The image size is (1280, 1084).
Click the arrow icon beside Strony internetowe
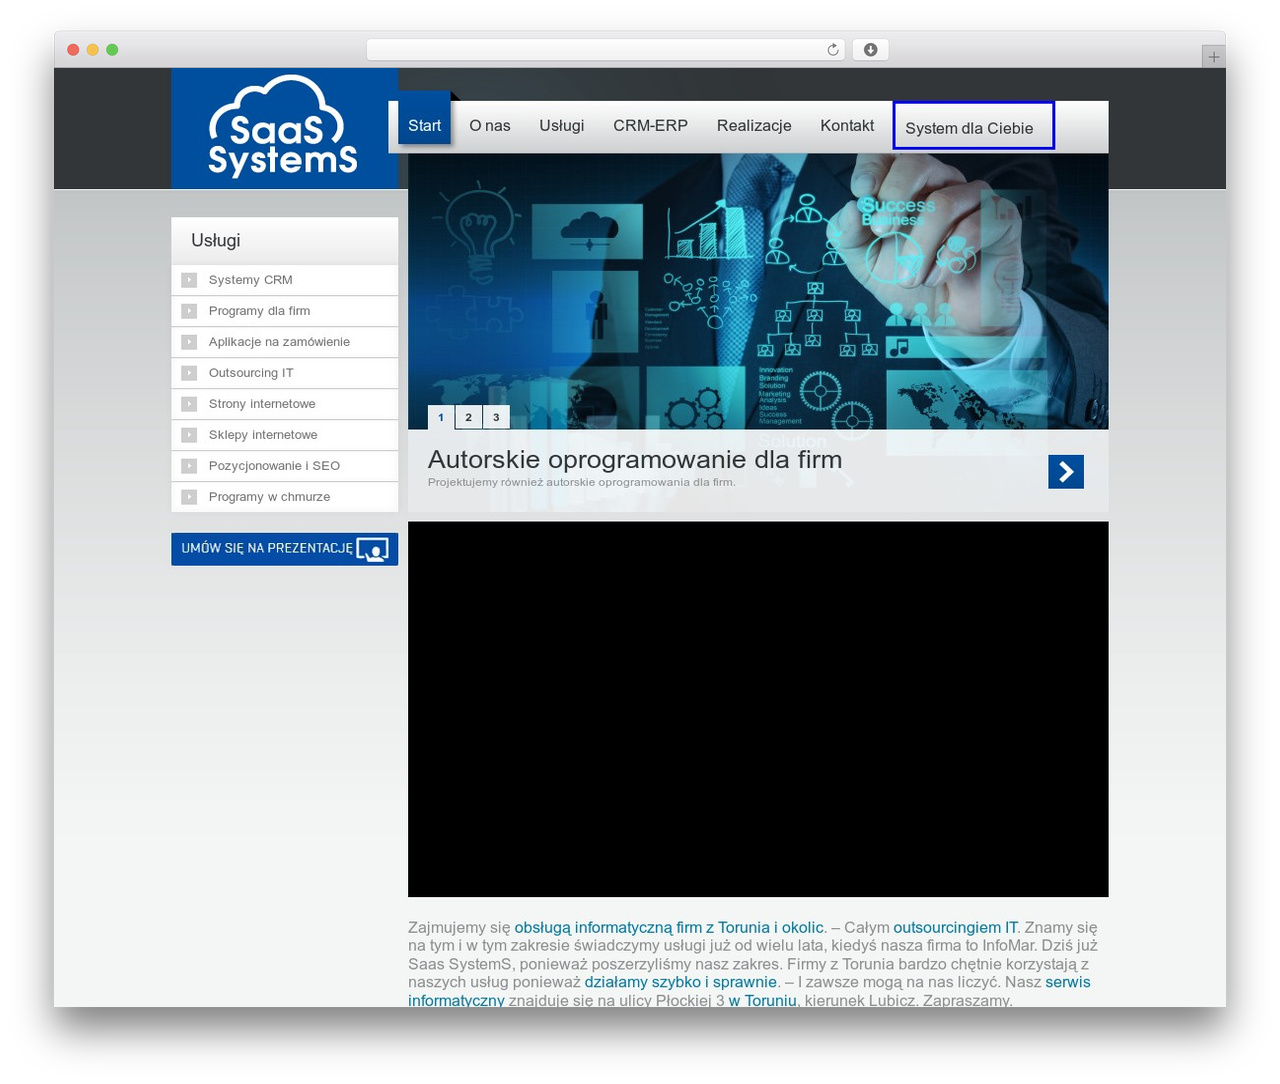(189, 404)
